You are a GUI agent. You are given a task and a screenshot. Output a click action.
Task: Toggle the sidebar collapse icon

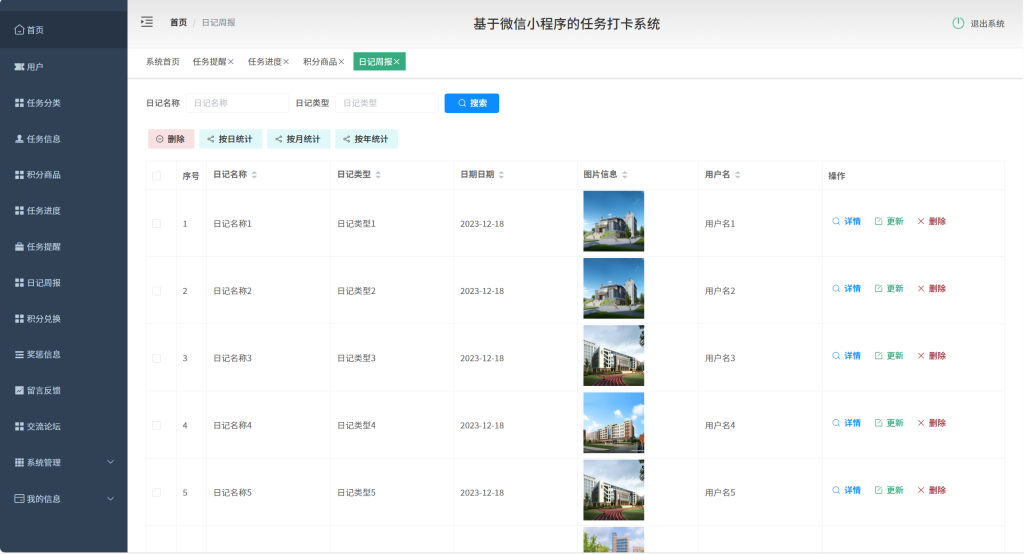tap(147, 22)
